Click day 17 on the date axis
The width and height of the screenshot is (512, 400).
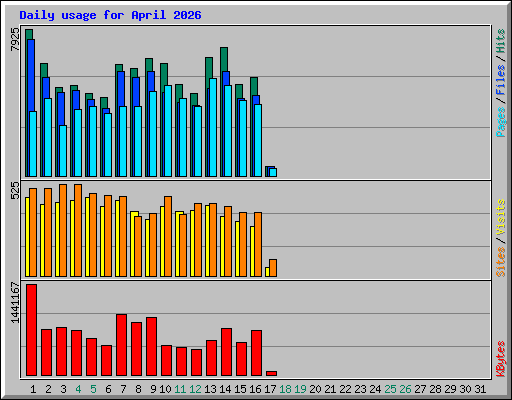270,389
